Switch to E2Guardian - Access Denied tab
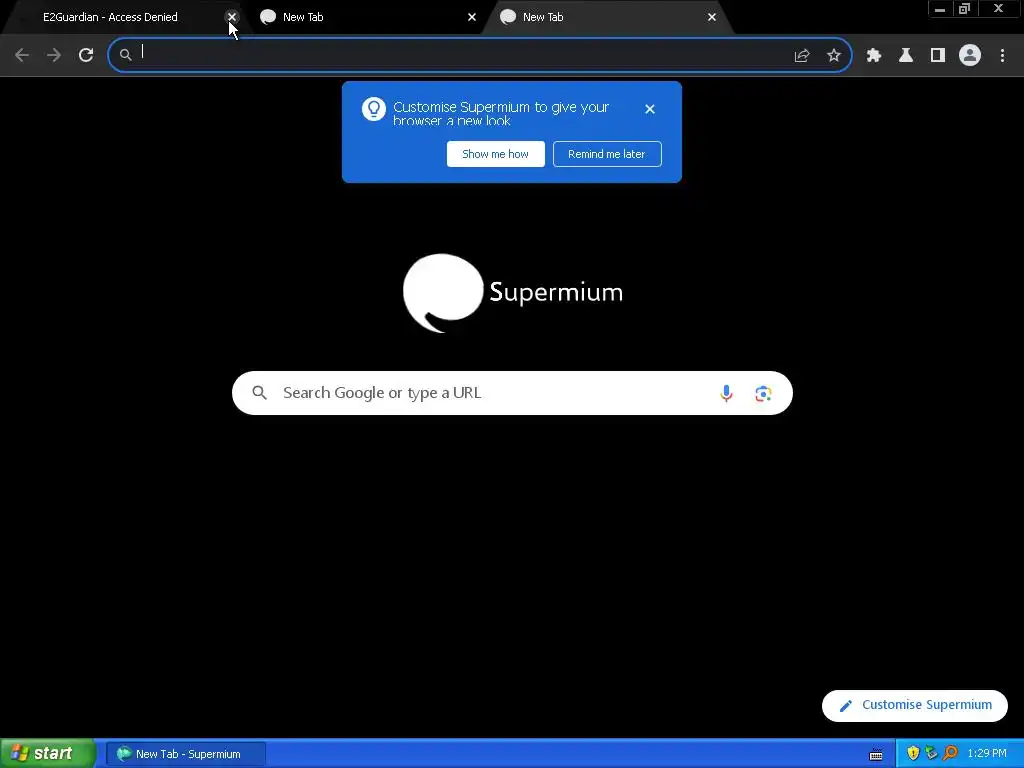 pos(121,17)
